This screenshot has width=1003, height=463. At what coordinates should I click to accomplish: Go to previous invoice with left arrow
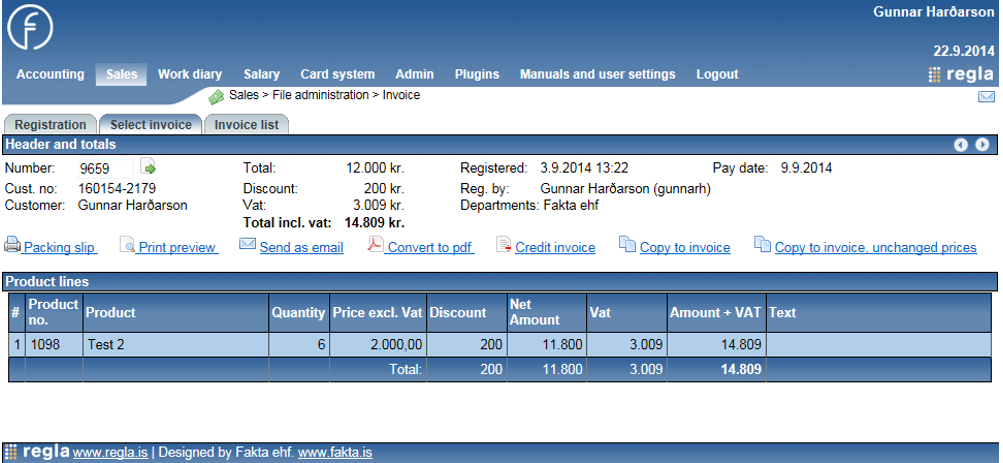pyautogui.click(x=961, y=145)
